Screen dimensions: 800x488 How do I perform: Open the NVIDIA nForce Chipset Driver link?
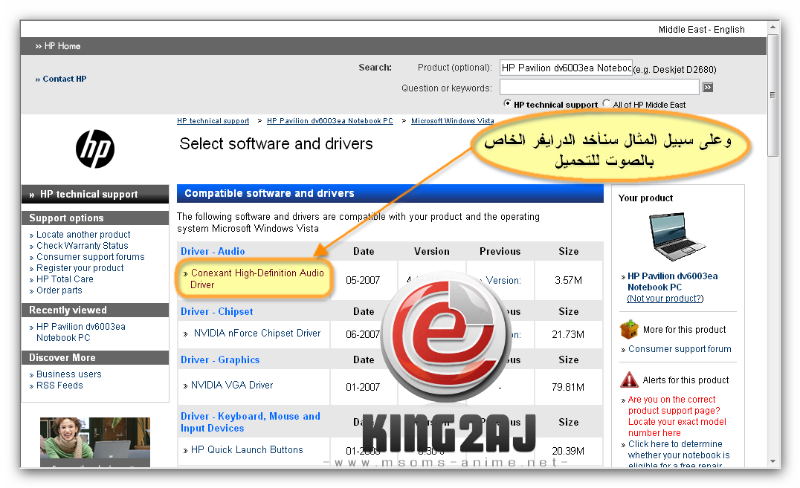[257, 333]
